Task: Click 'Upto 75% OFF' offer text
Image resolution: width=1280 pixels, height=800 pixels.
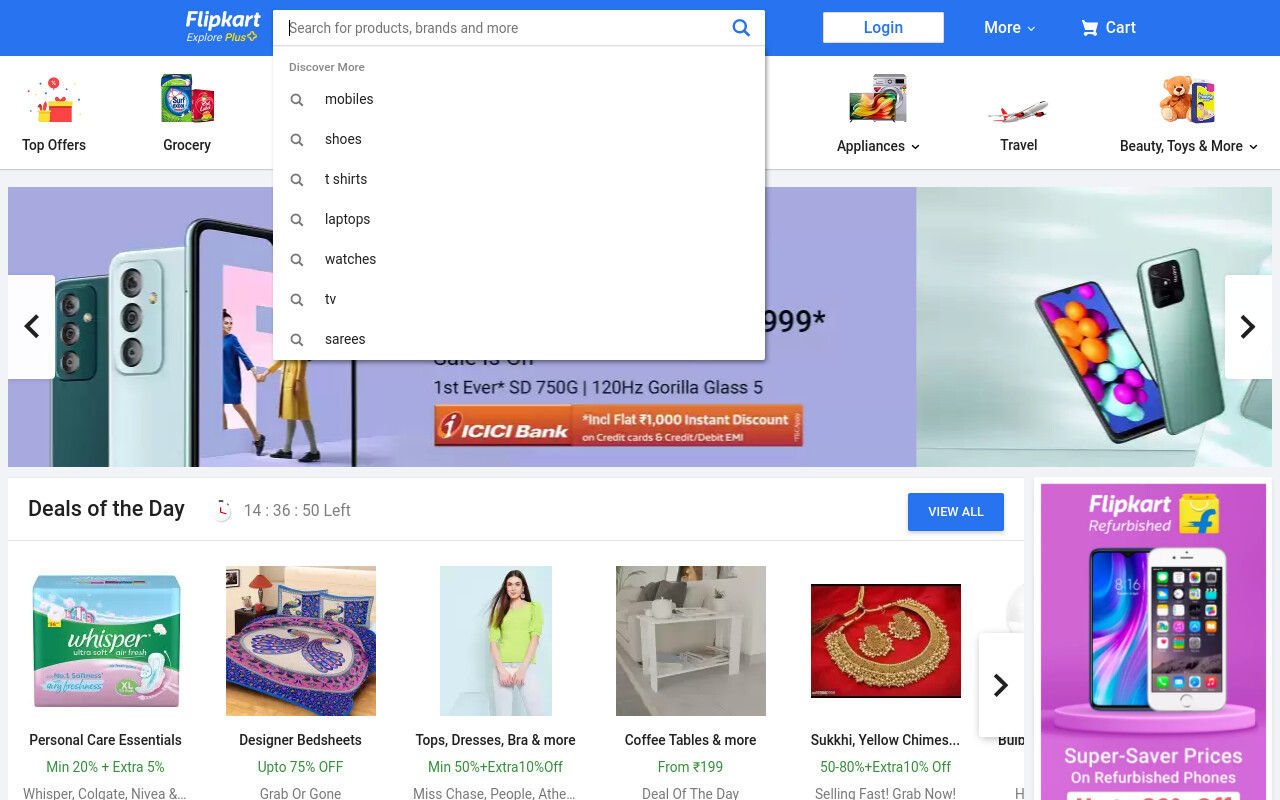Action: pyautogui.click(x=300, y=767)
